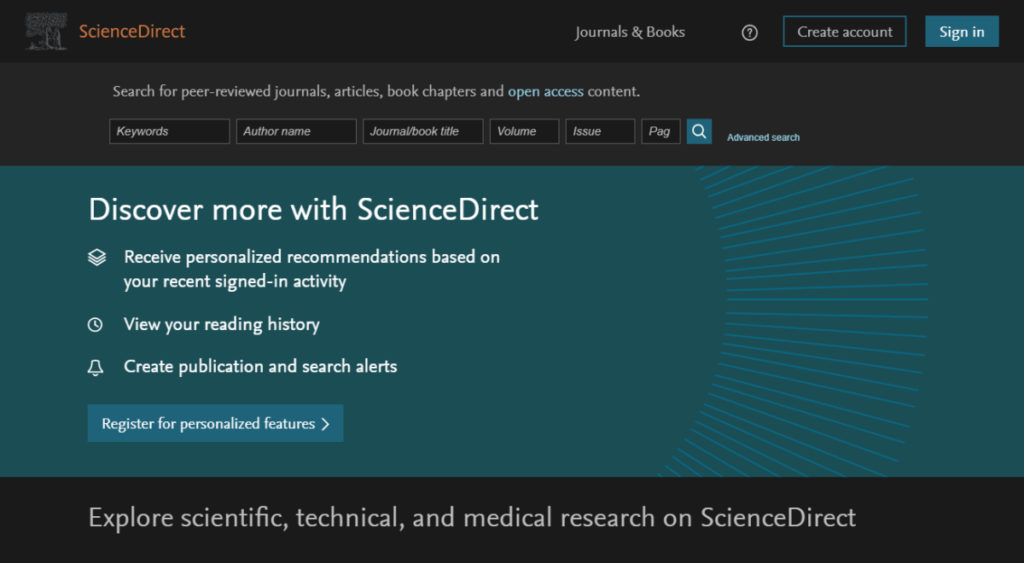Focus the Author name field
The image size is (1024, 563).
[x=296, y=131]
